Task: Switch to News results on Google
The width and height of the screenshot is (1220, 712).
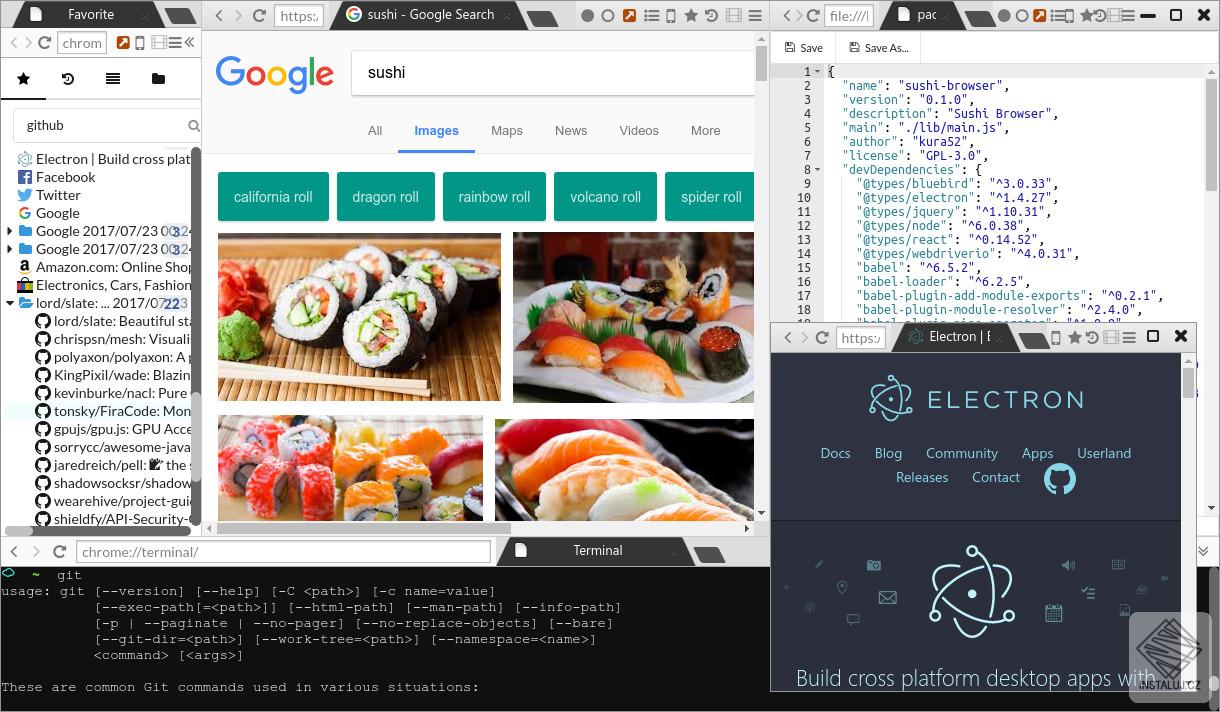Action: (x=571, y=131)
